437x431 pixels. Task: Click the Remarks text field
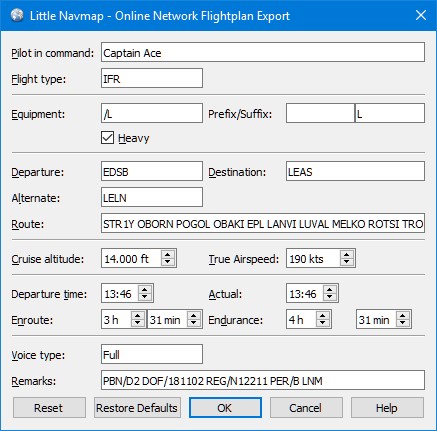(x=263, y=380)
